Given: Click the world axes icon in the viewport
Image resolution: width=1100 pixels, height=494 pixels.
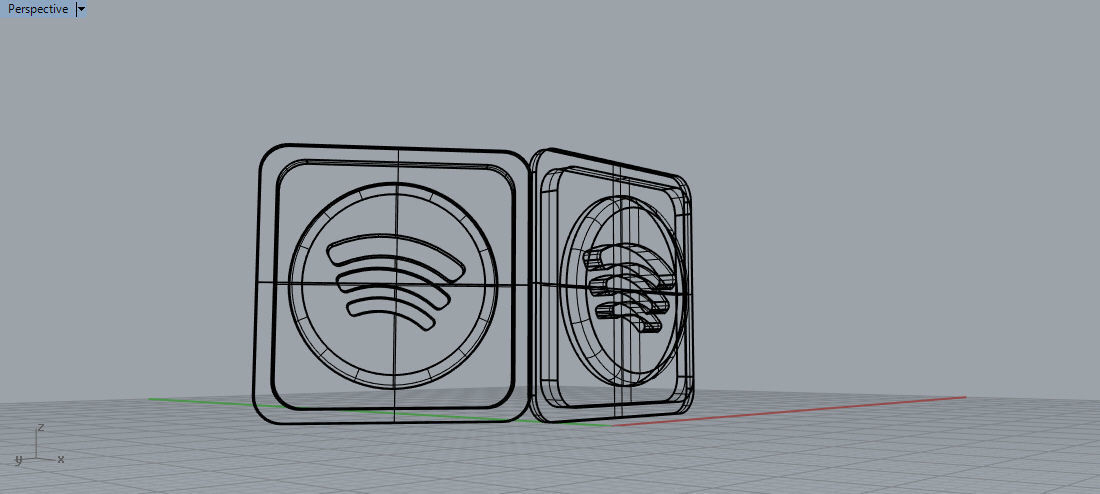Looking at the screenshot, I should (39, 446).
